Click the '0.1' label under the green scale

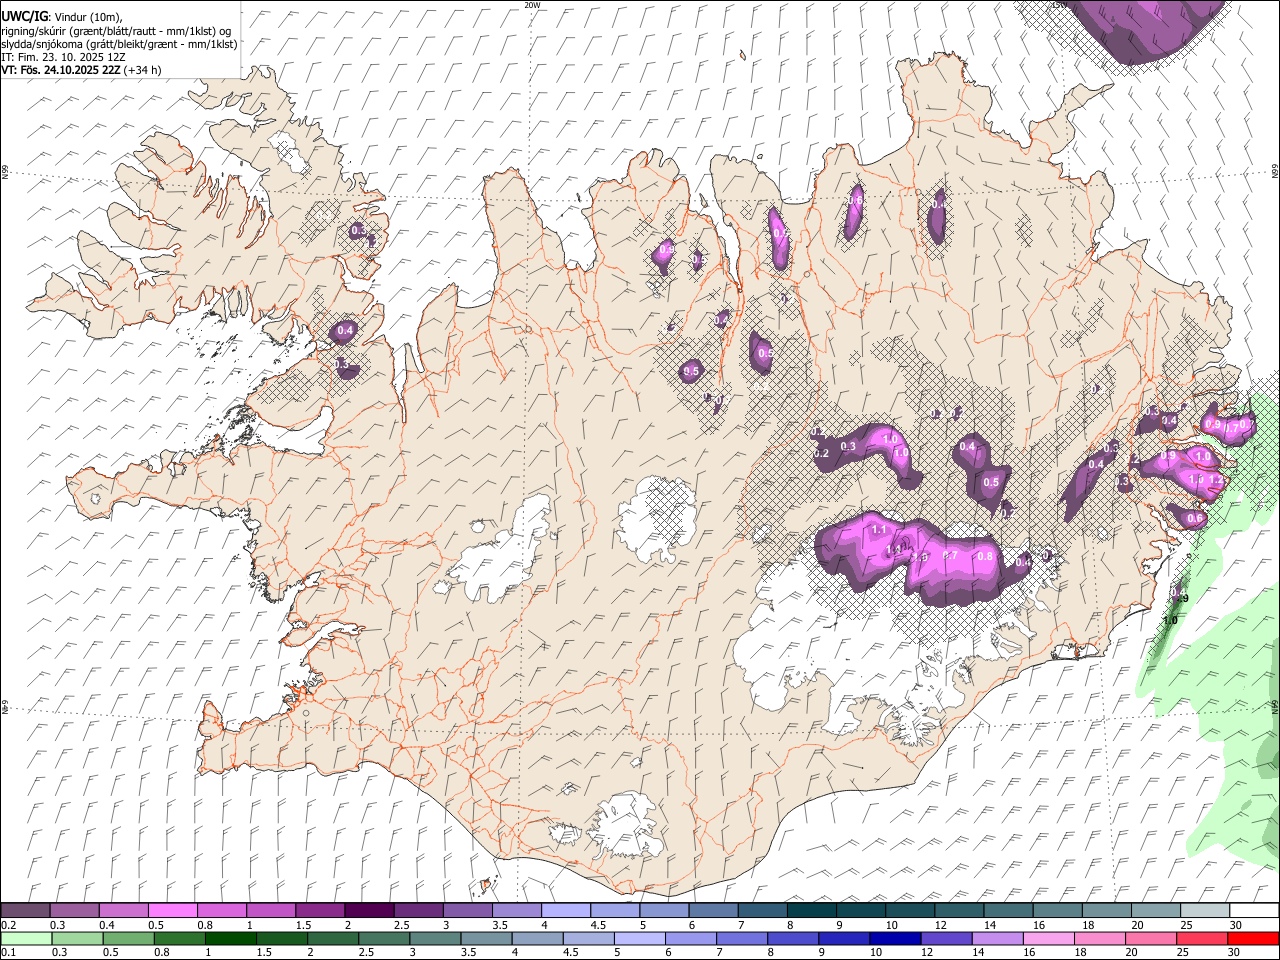coord(7,952)
